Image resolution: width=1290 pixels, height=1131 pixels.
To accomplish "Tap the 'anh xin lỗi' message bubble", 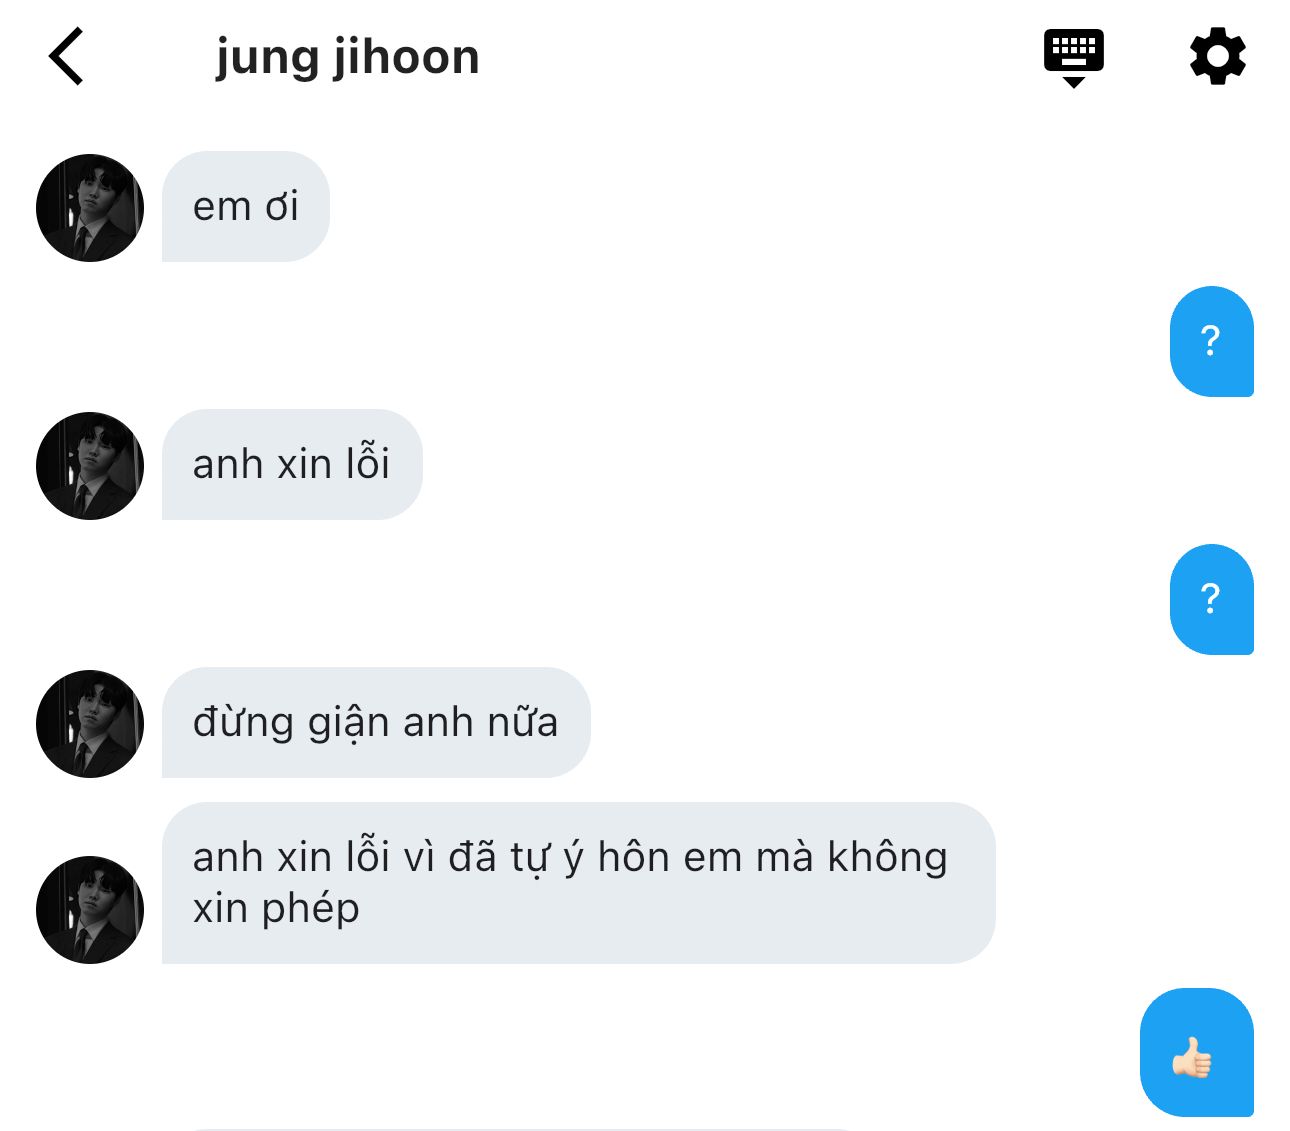I will tap(292, 465).
